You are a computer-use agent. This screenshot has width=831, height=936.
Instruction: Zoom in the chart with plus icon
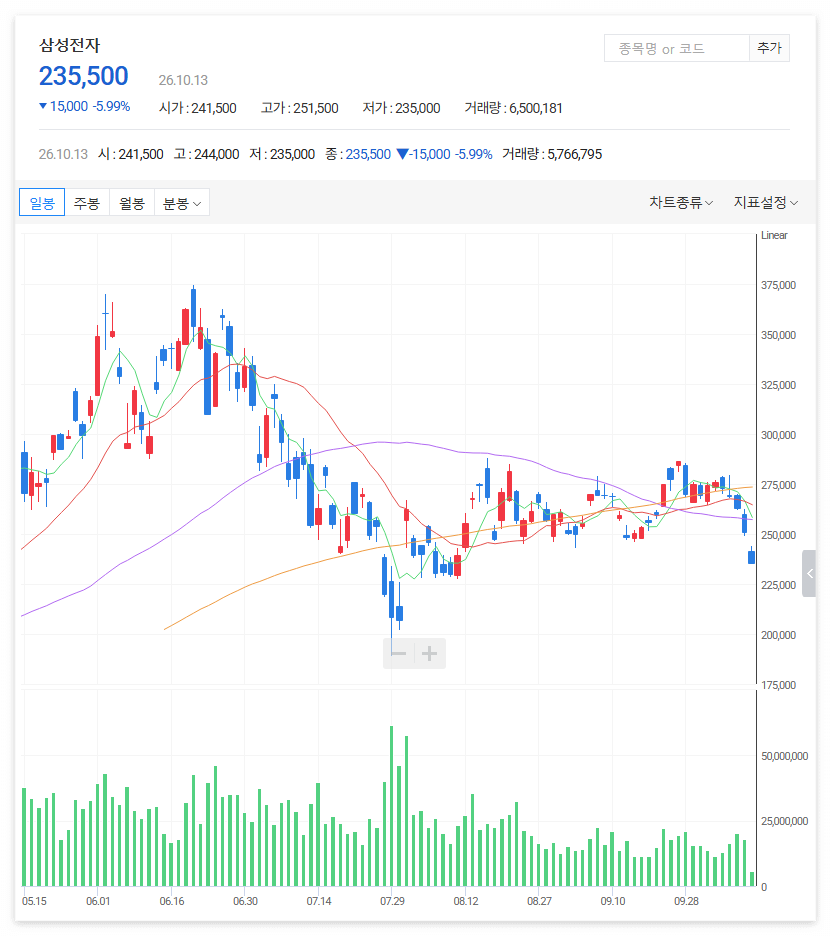[x=429, y=653]
